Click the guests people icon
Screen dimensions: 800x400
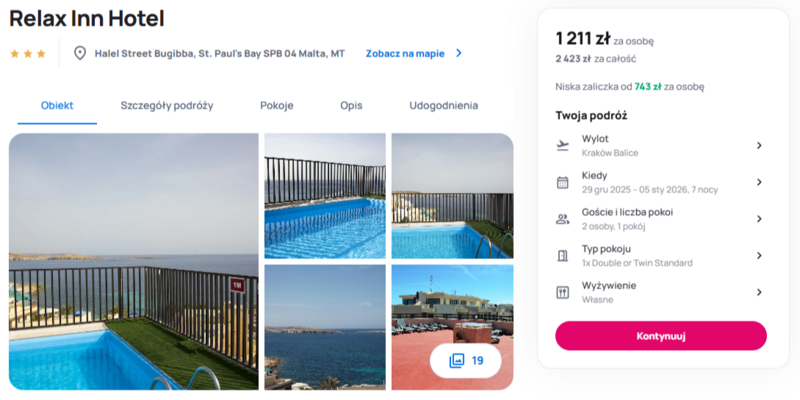click(x=562, y=219)
